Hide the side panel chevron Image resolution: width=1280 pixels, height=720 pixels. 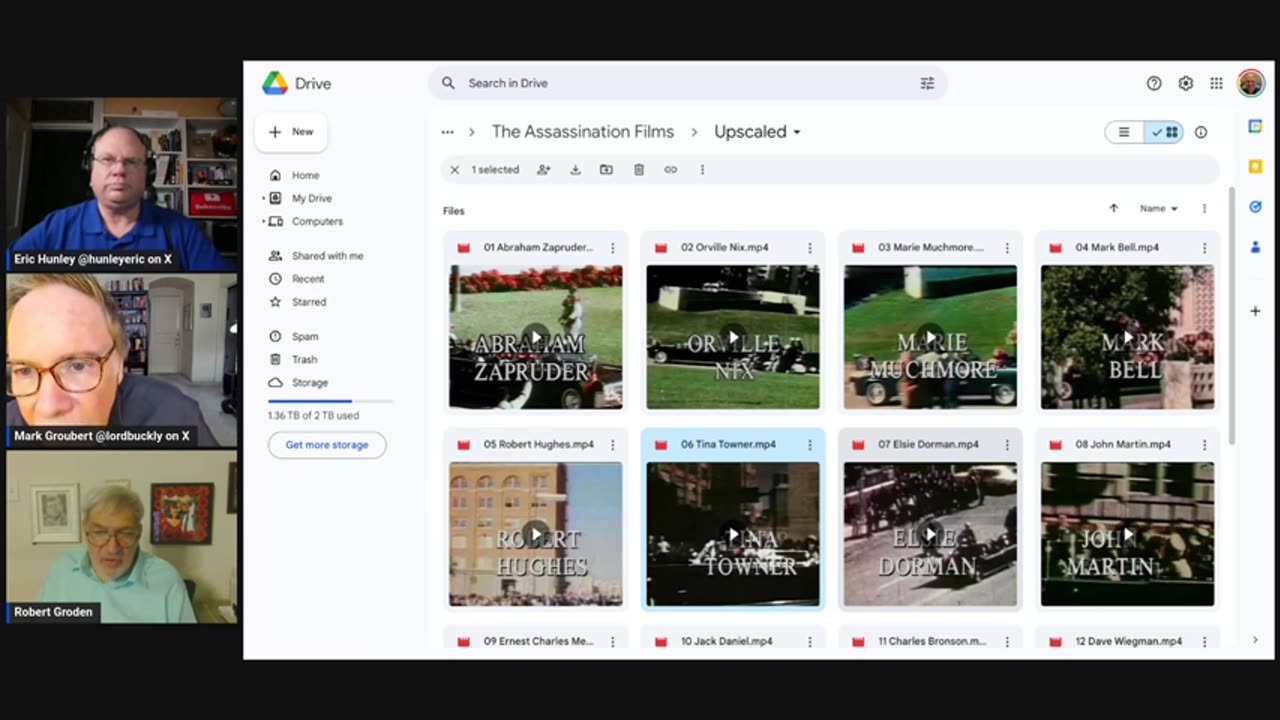tap(1255, 640)
